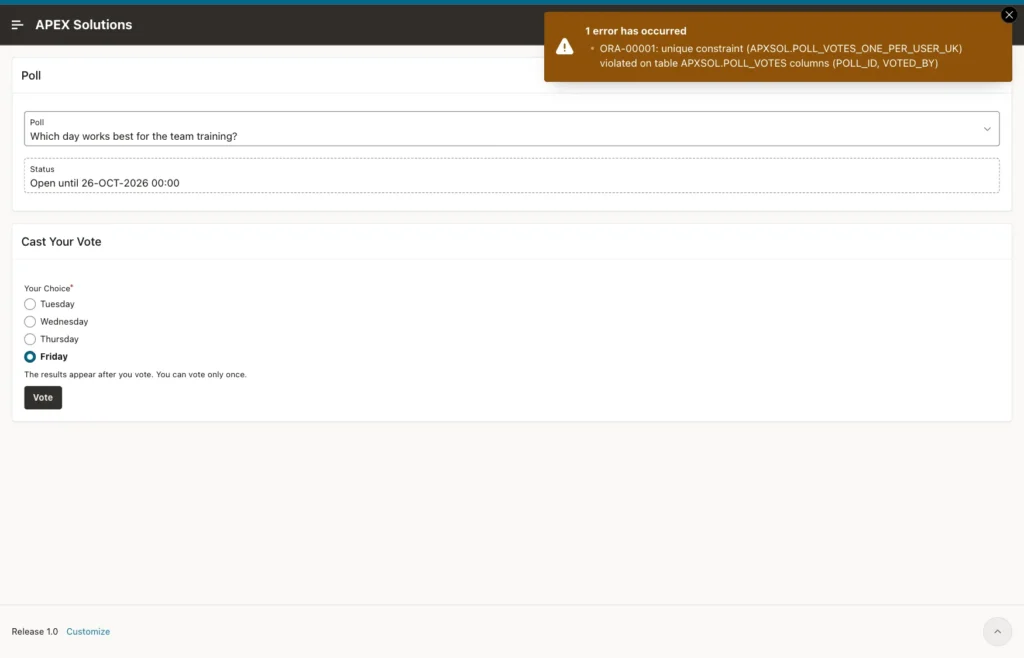
Task: Click the Vote button
Action: click(43, 398)
